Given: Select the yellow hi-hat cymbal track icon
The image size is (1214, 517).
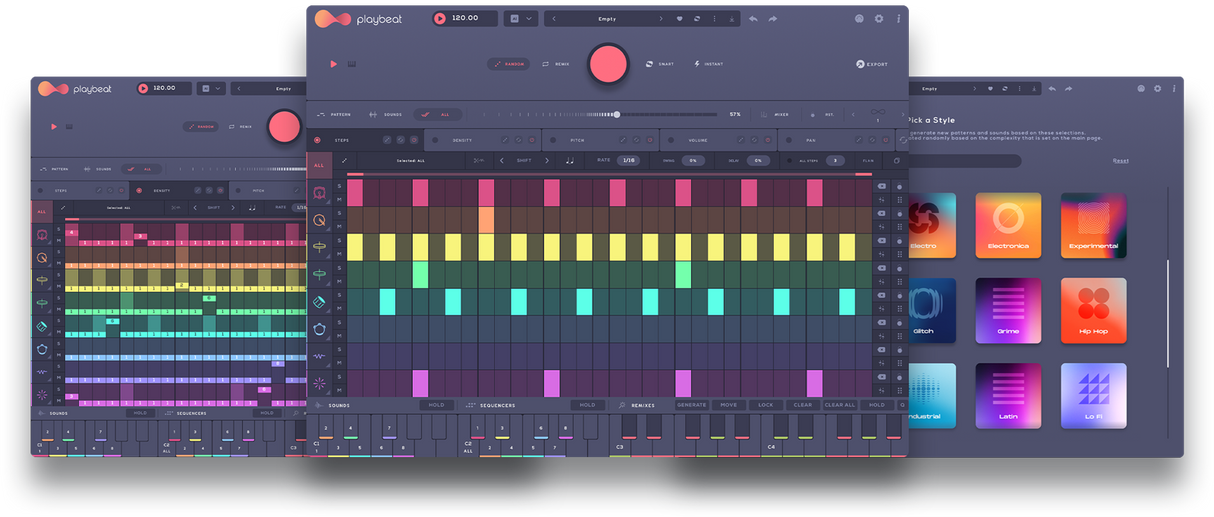Looking at the screenshot, I should (x=319, y=247).
